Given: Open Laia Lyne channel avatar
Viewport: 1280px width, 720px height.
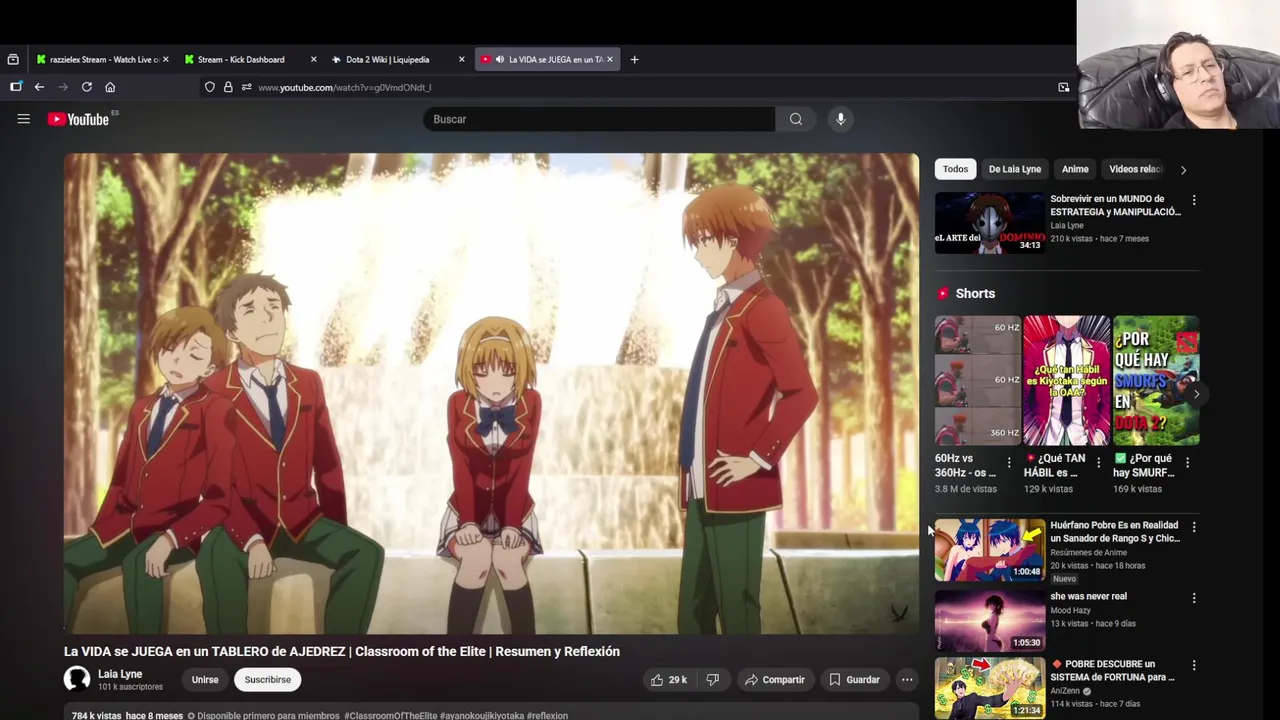Looking at the screenshot, I should (x=77, y=680).
